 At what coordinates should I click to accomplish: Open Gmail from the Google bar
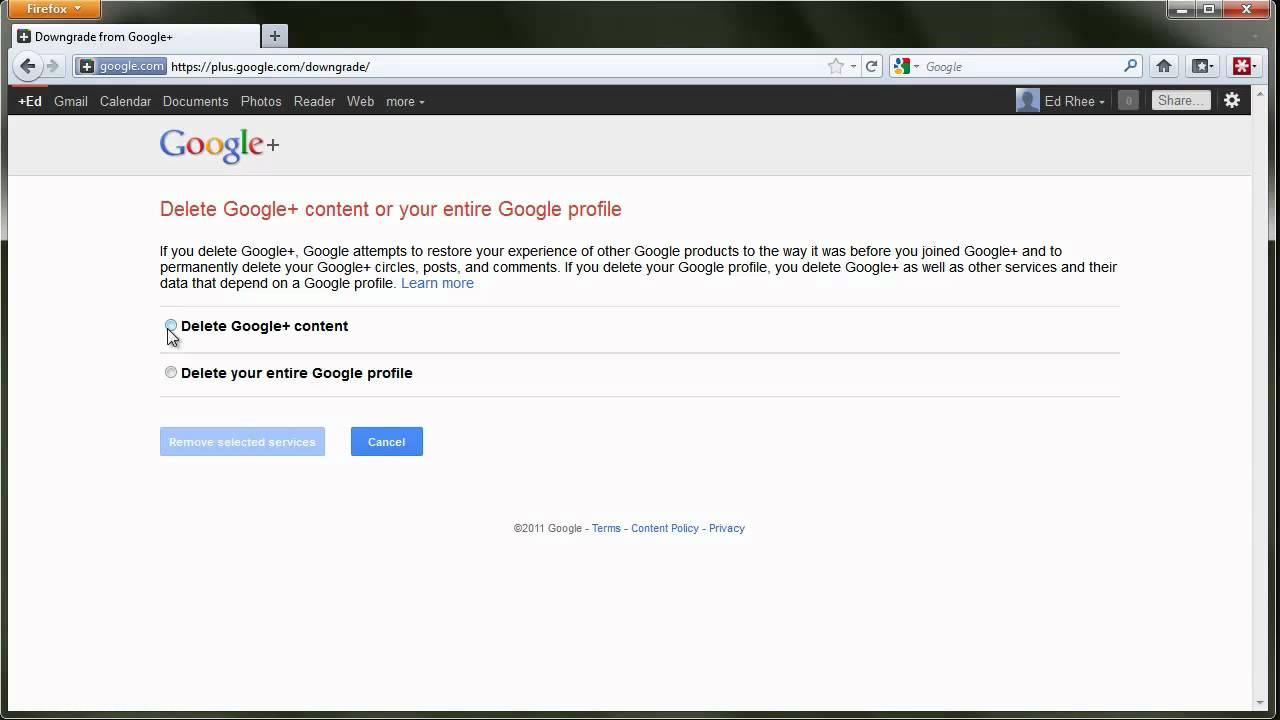tap(71, 101)
